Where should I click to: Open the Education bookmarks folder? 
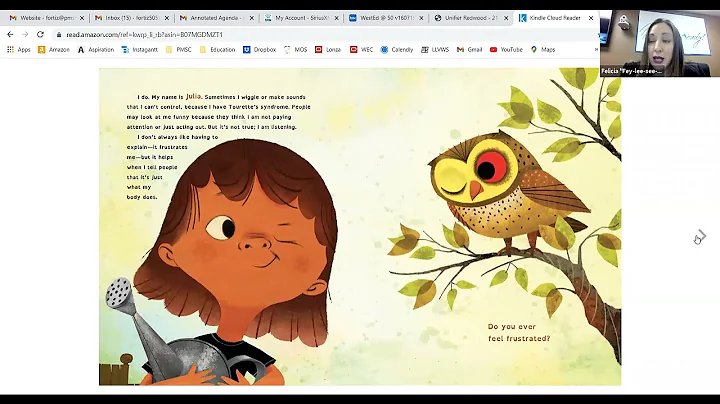[218, 50]
